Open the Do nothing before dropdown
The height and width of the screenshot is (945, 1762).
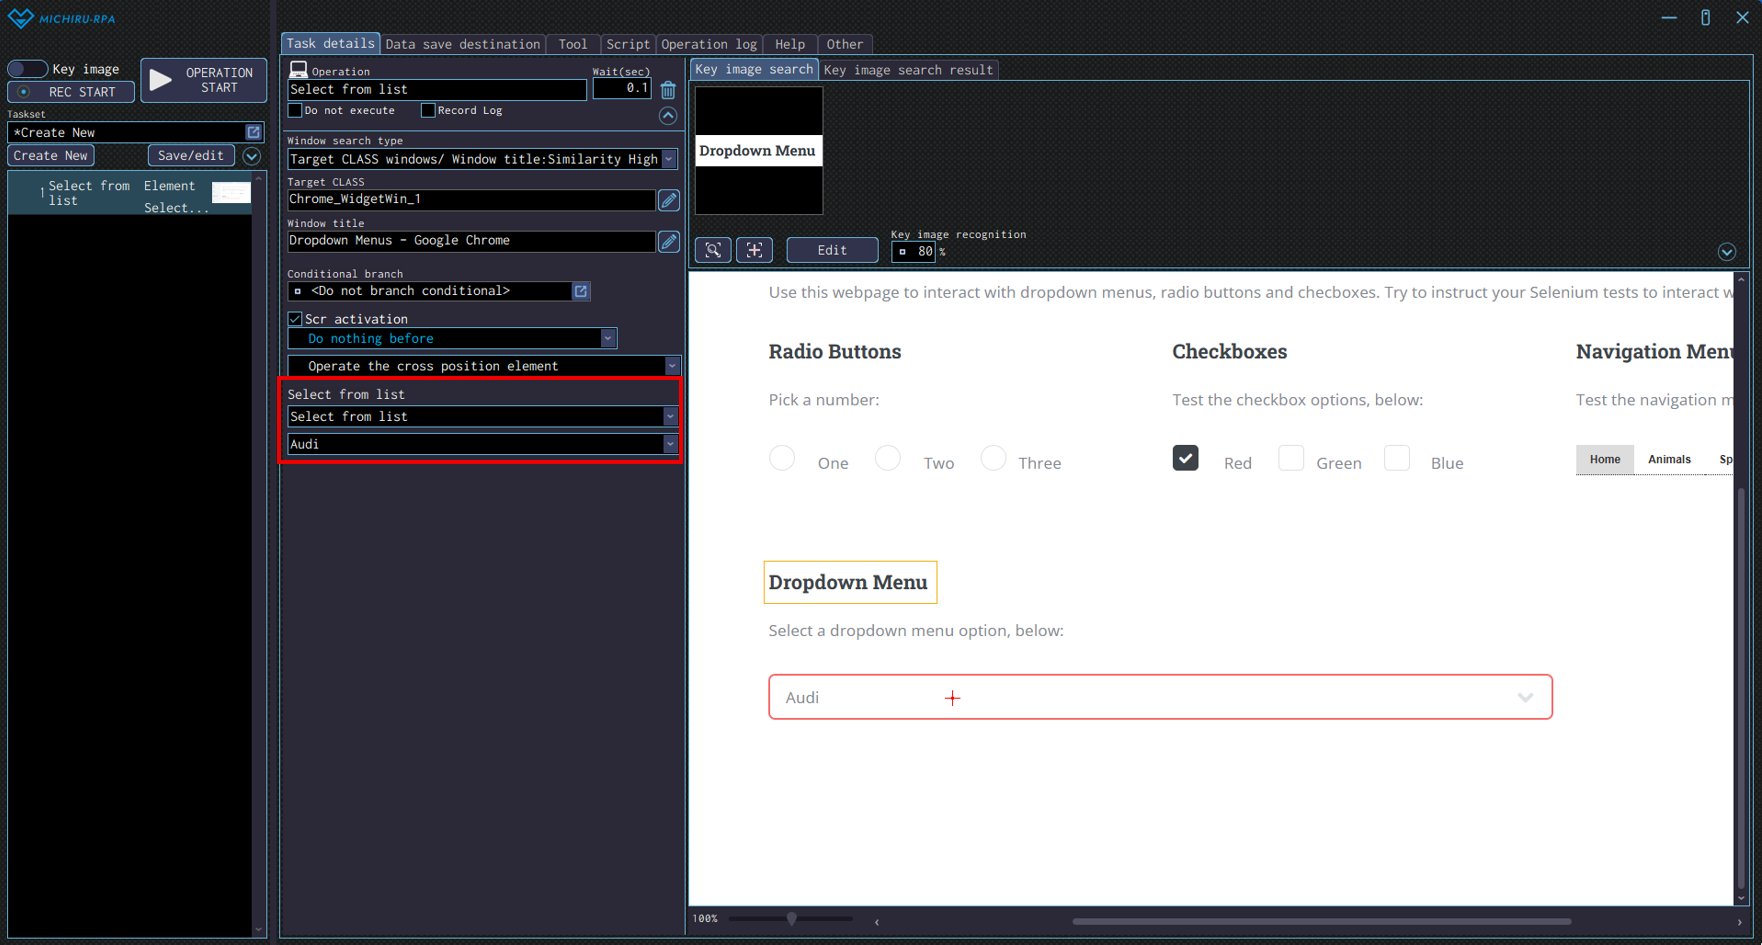tap(607, 339)
